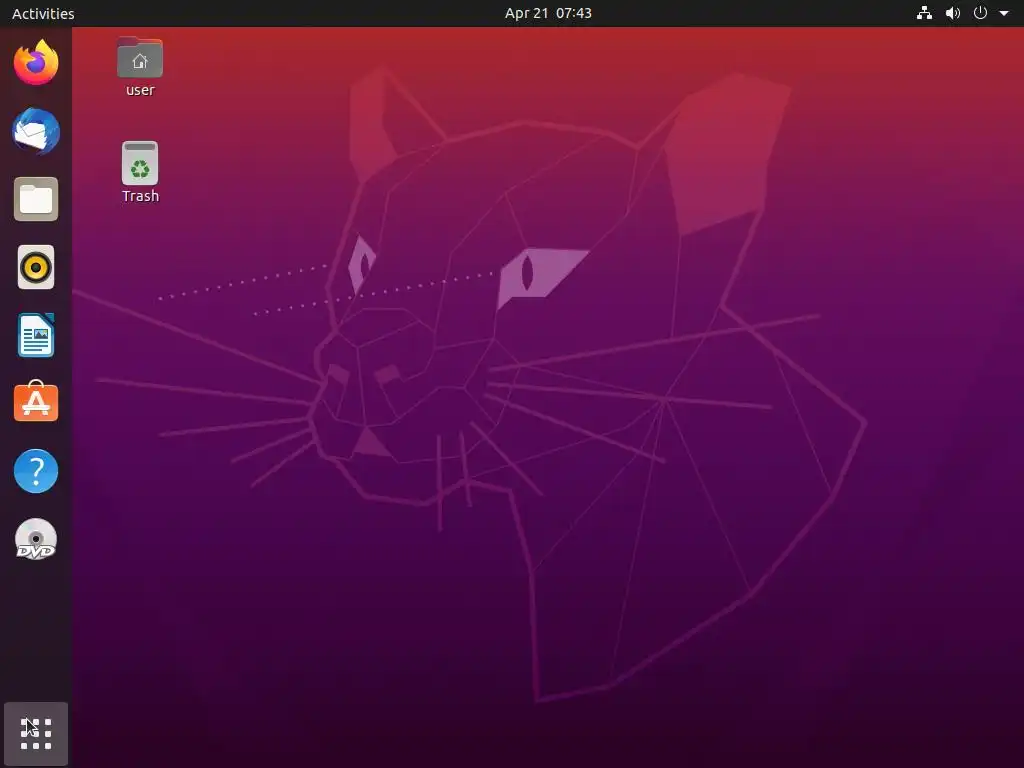
Task: Open the clock calendar Apr 21 07:43
Action: click(x=548, y=13)
